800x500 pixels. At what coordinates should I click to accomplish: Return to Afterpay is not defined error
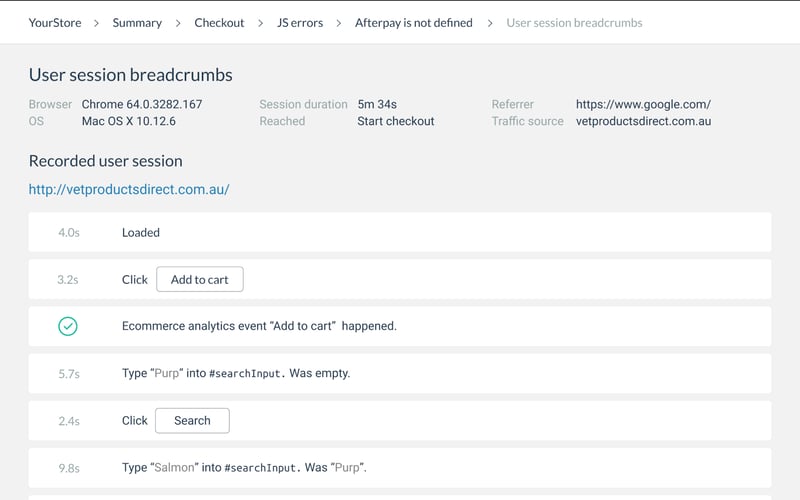tap(414, 23)
